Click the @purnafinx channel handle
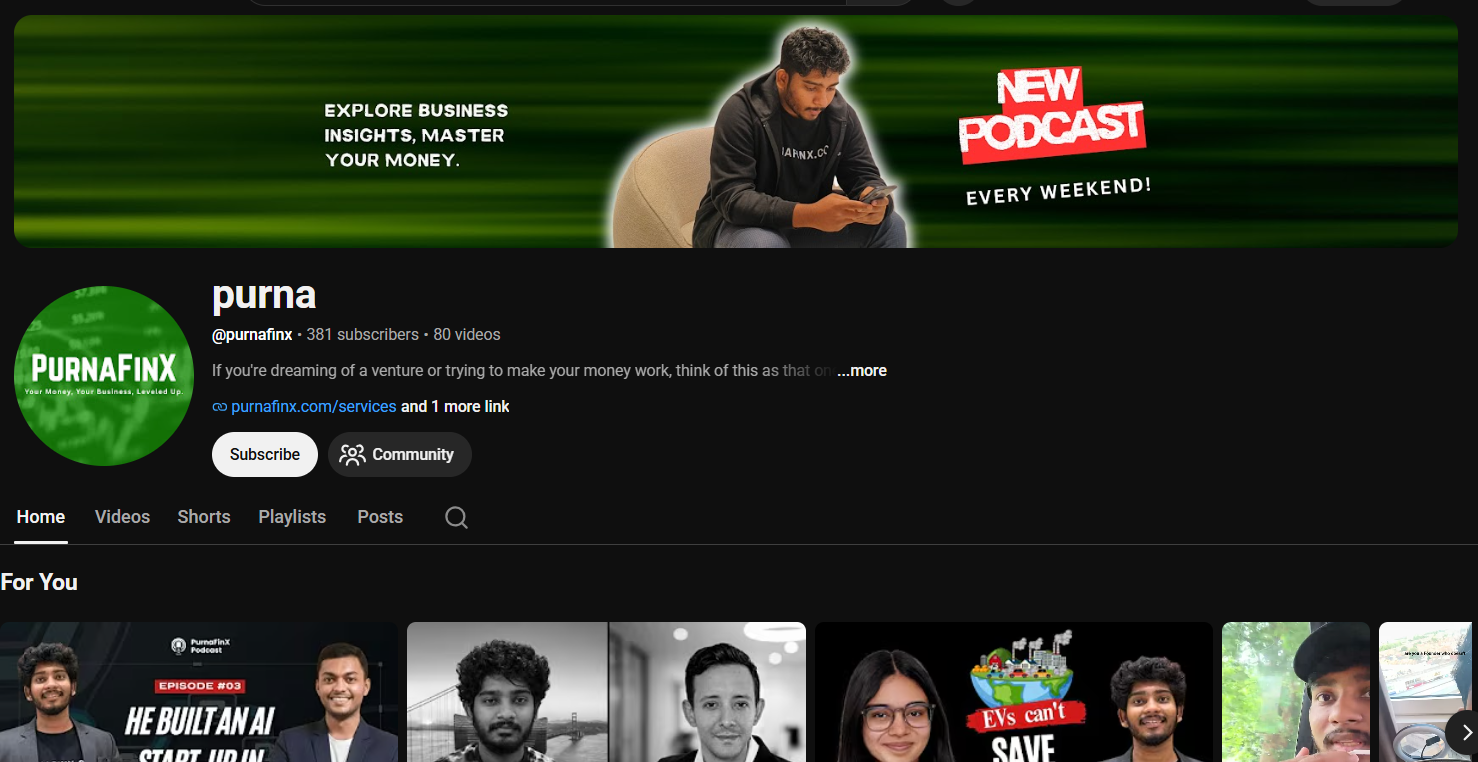 click(x=252, y=335)
